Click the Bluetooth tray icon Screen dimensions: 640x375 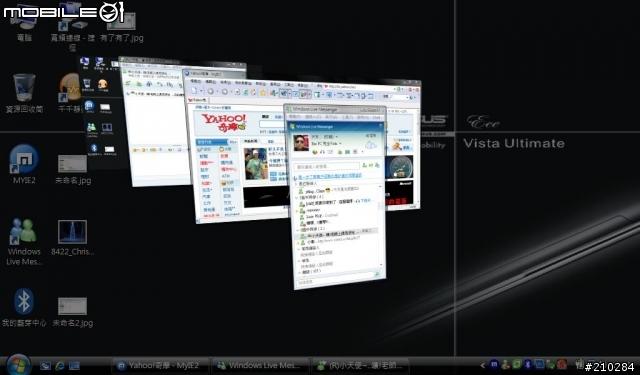pos(528,364)
